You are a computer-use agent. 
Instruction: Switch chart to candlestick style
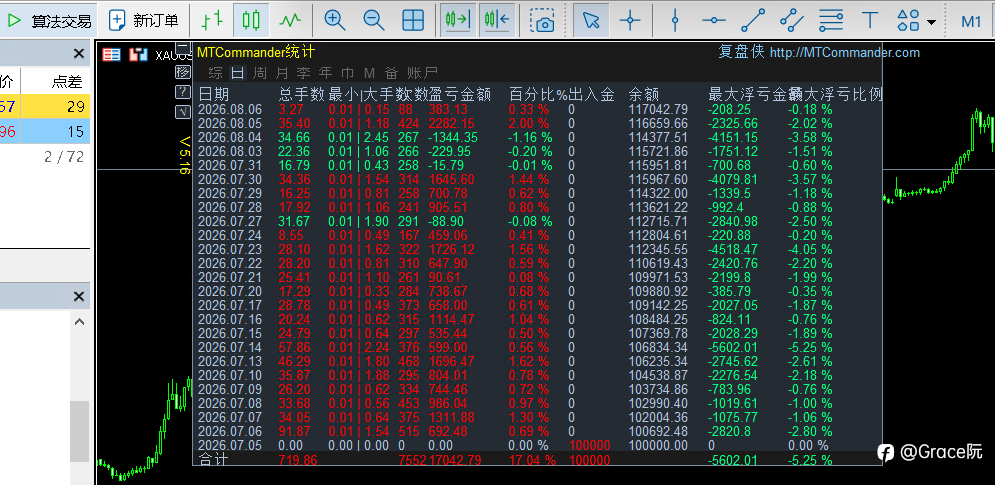(x=251, y=20)
